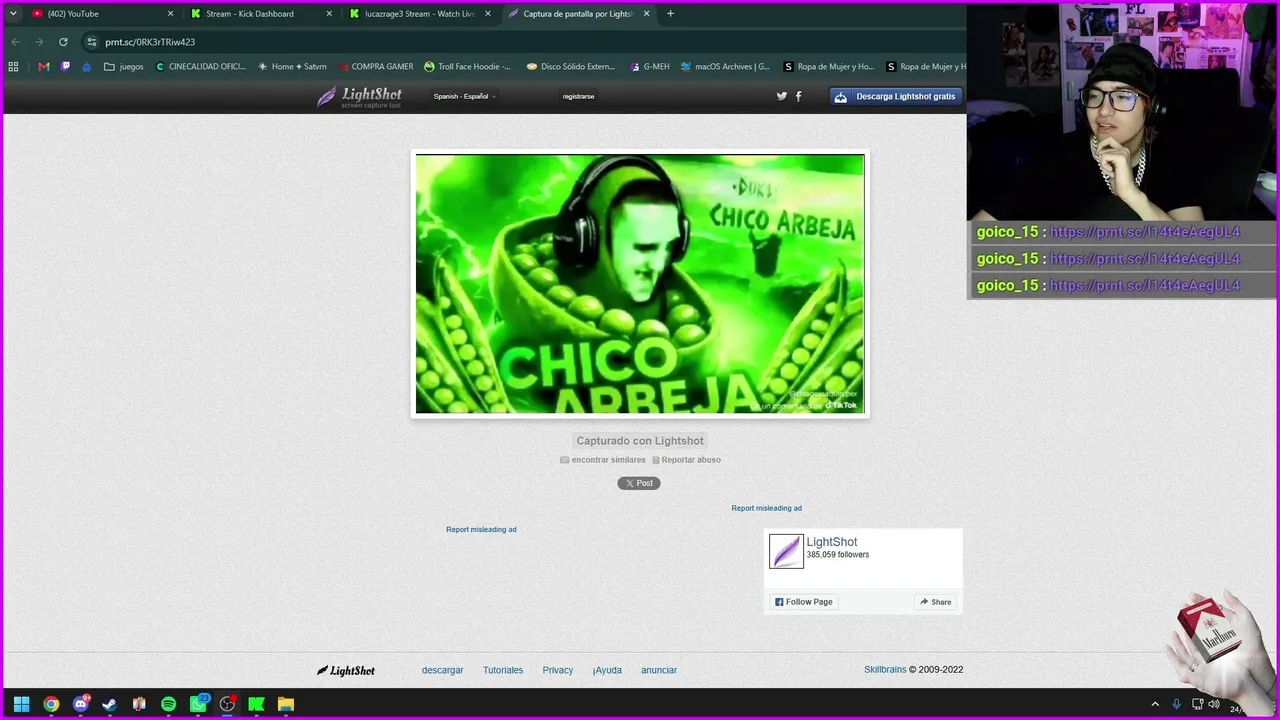The image size is (1280, 720).
Task: Share the LightShot Facebook page
Action: (936, 602)
